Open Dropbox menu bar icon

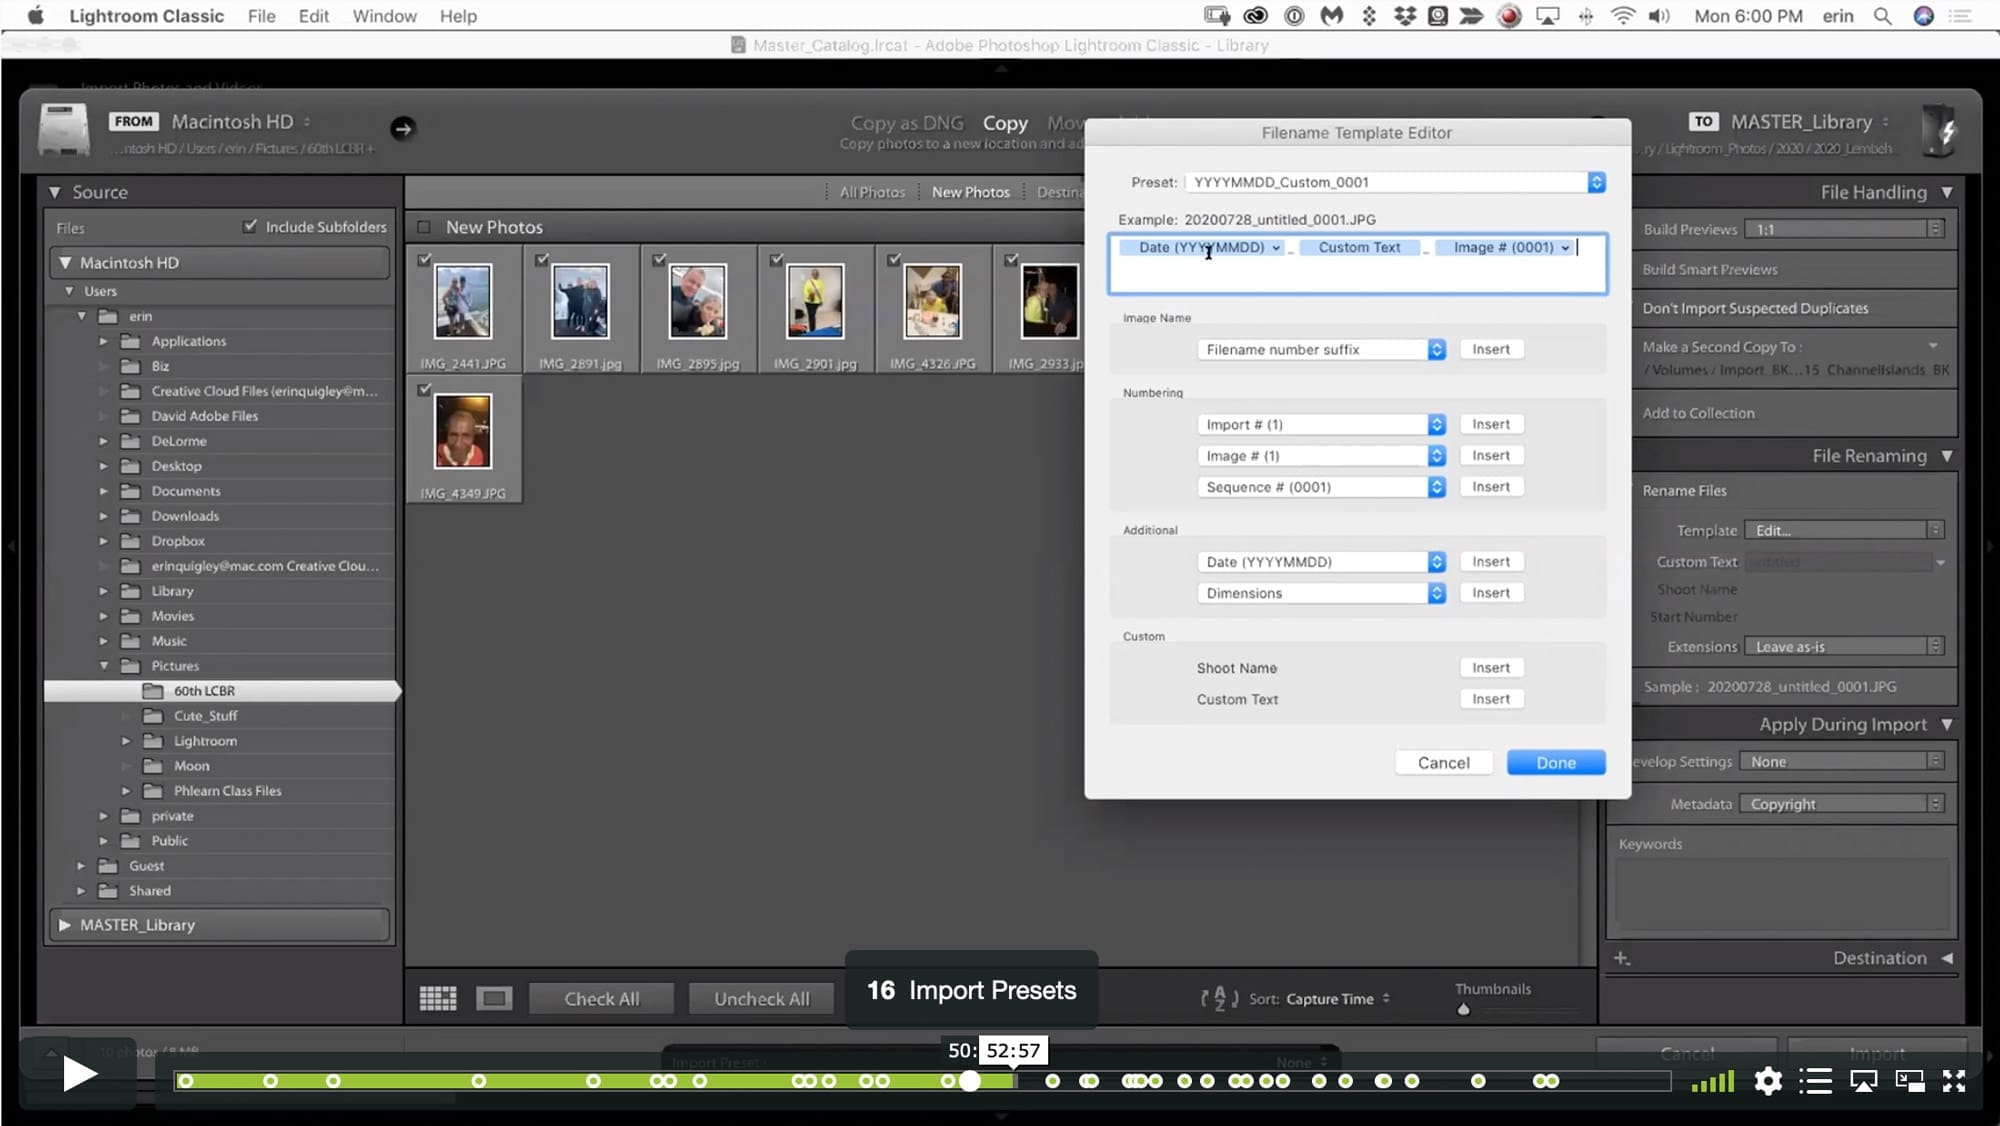coord(1404,16)
